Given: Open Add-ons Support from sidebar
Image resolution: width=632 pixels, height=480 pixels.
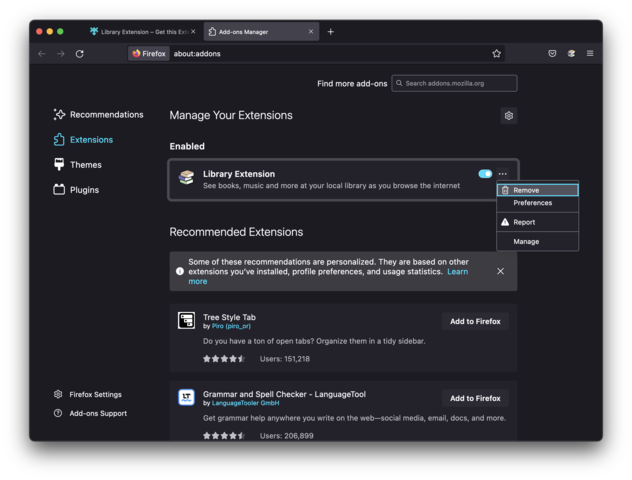Looking at the screenshot, I should (x=90, y=413).
